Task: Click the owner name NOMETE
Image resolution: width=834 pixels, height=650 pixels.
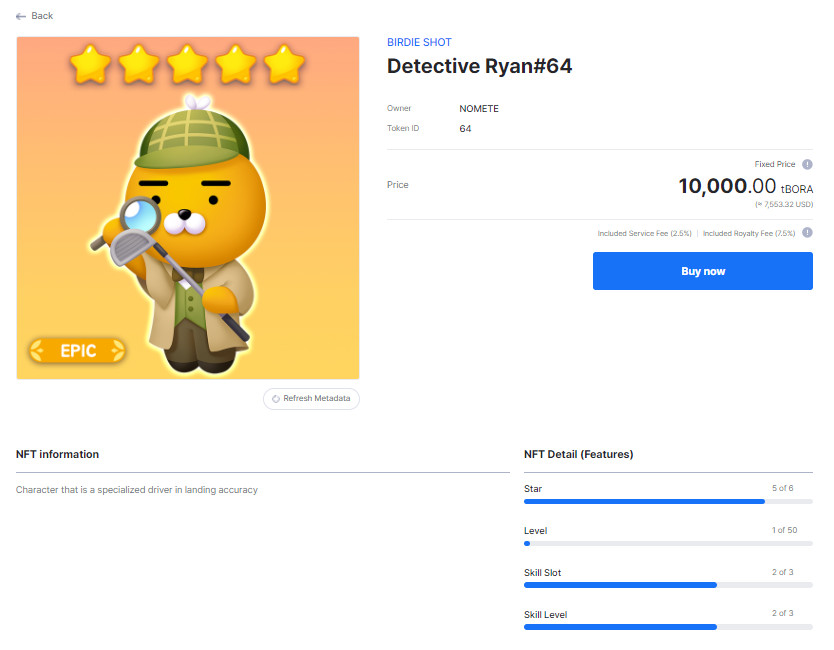Action: click(479, 109)
